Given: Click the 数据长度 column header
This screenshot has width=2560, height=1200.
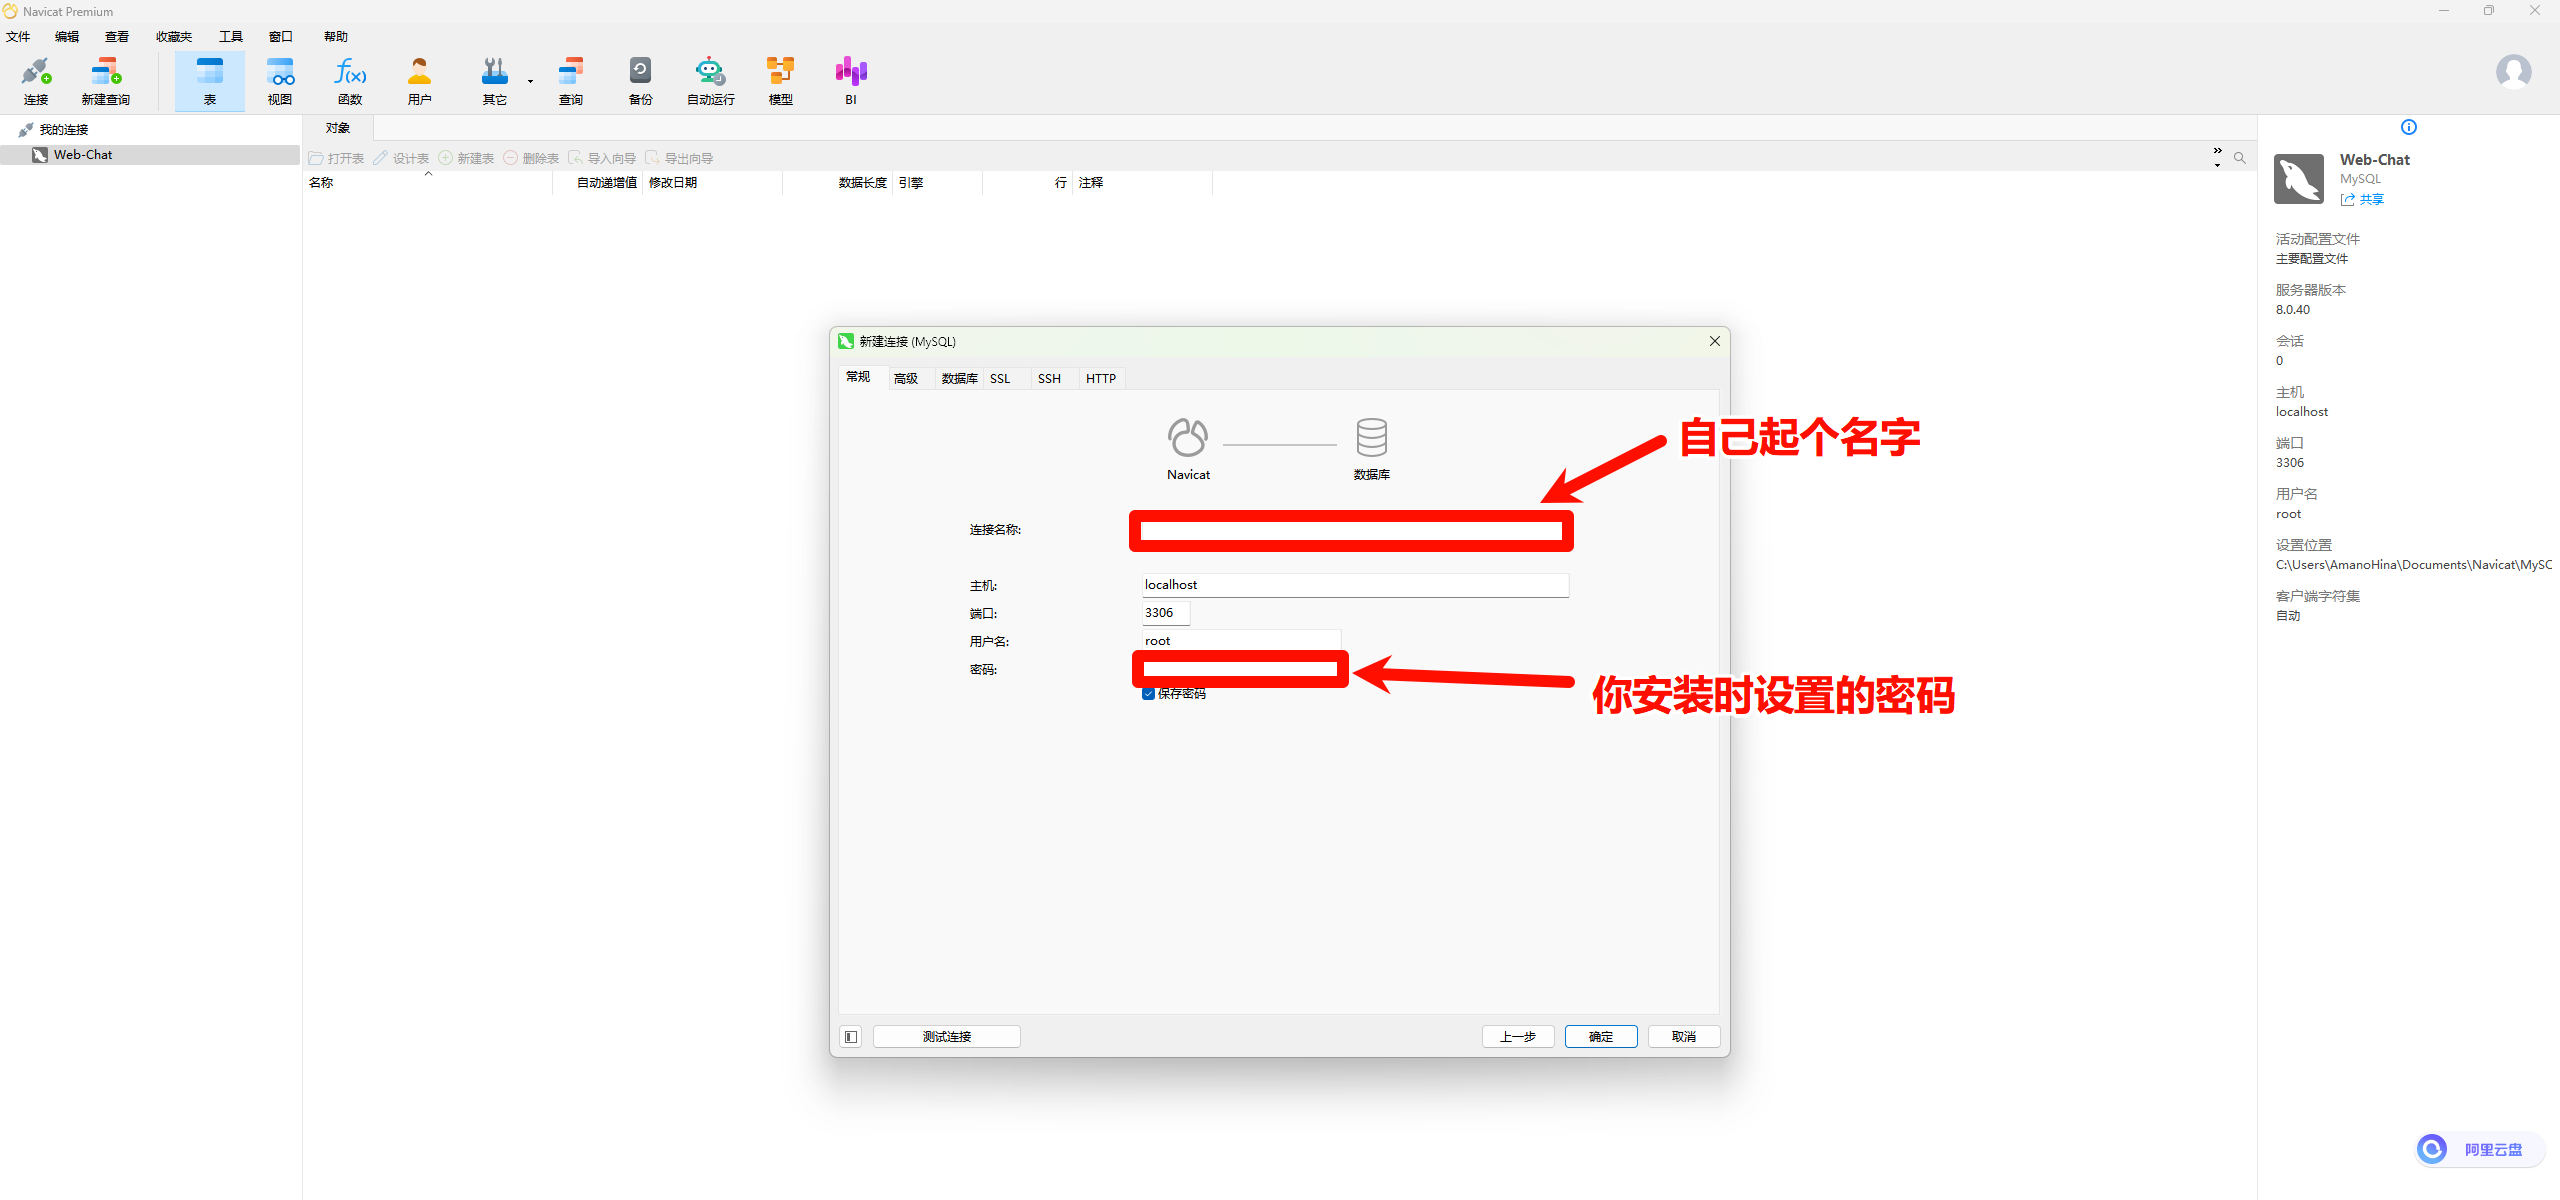Looking at the screenshot, I should pyautogui.click(x=838, y=183).
